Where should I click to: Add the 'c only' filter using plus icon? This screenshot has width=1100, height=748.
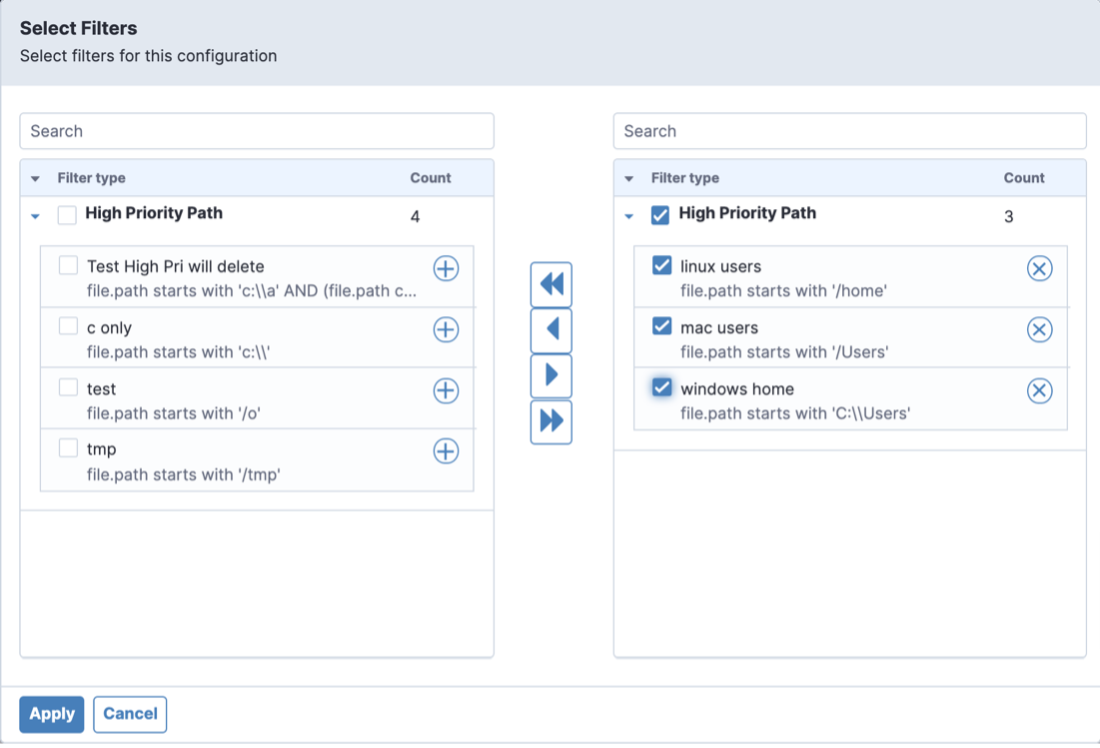[x=445, y=329]
